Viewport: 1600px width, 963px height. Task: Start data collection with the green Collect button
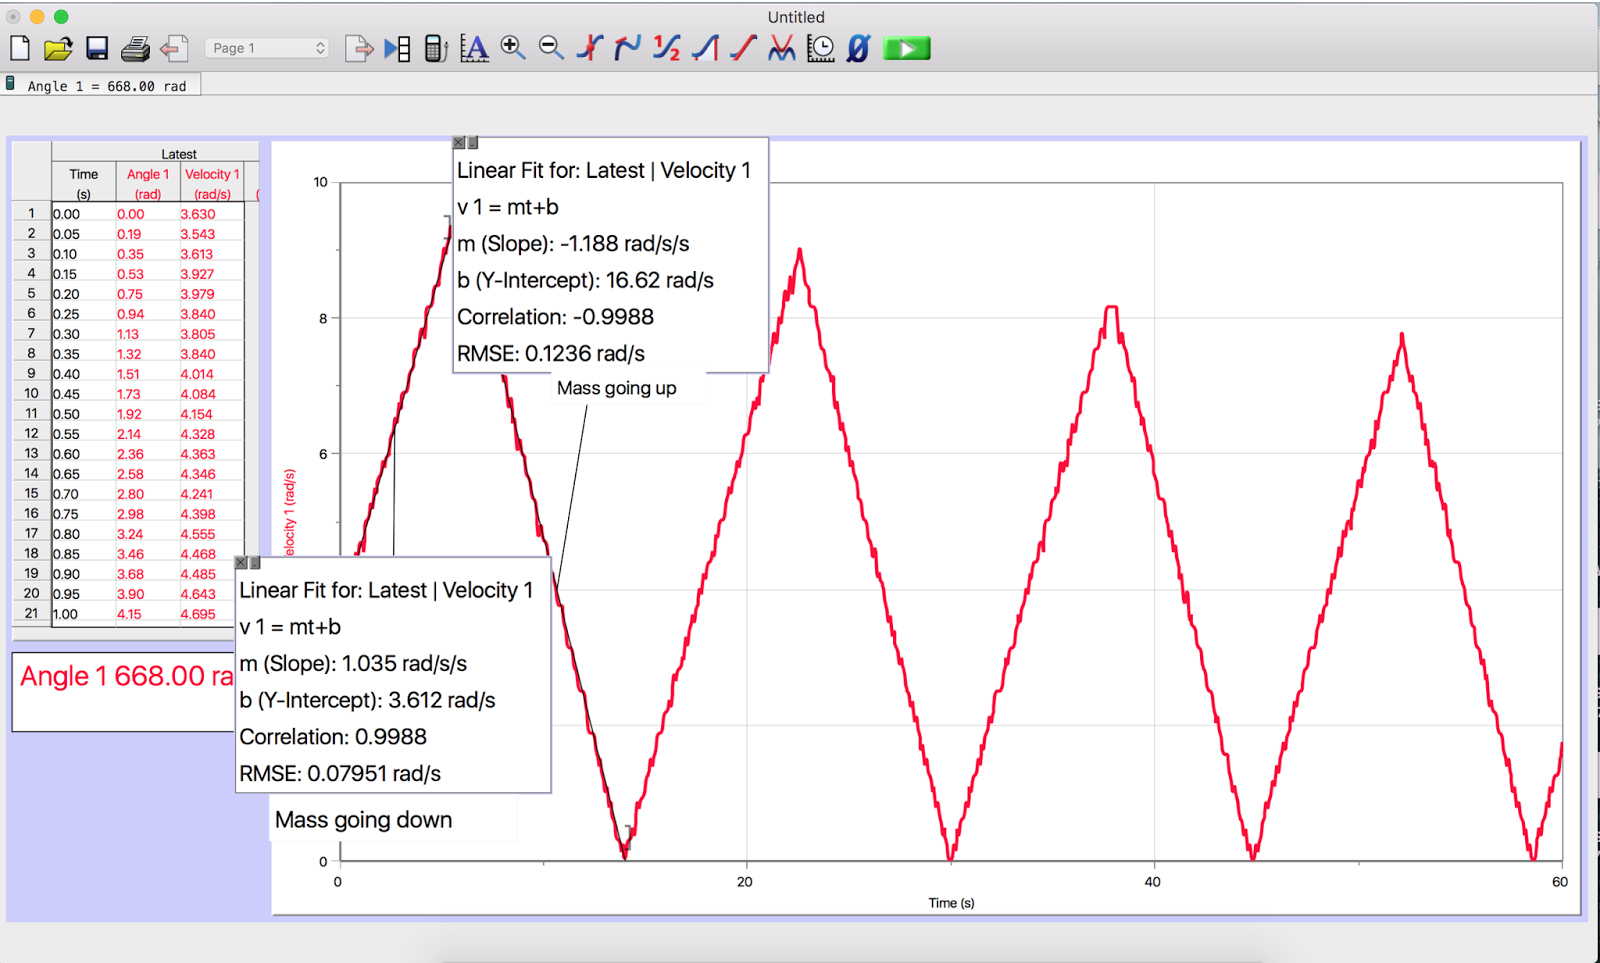tap(907, 48)
